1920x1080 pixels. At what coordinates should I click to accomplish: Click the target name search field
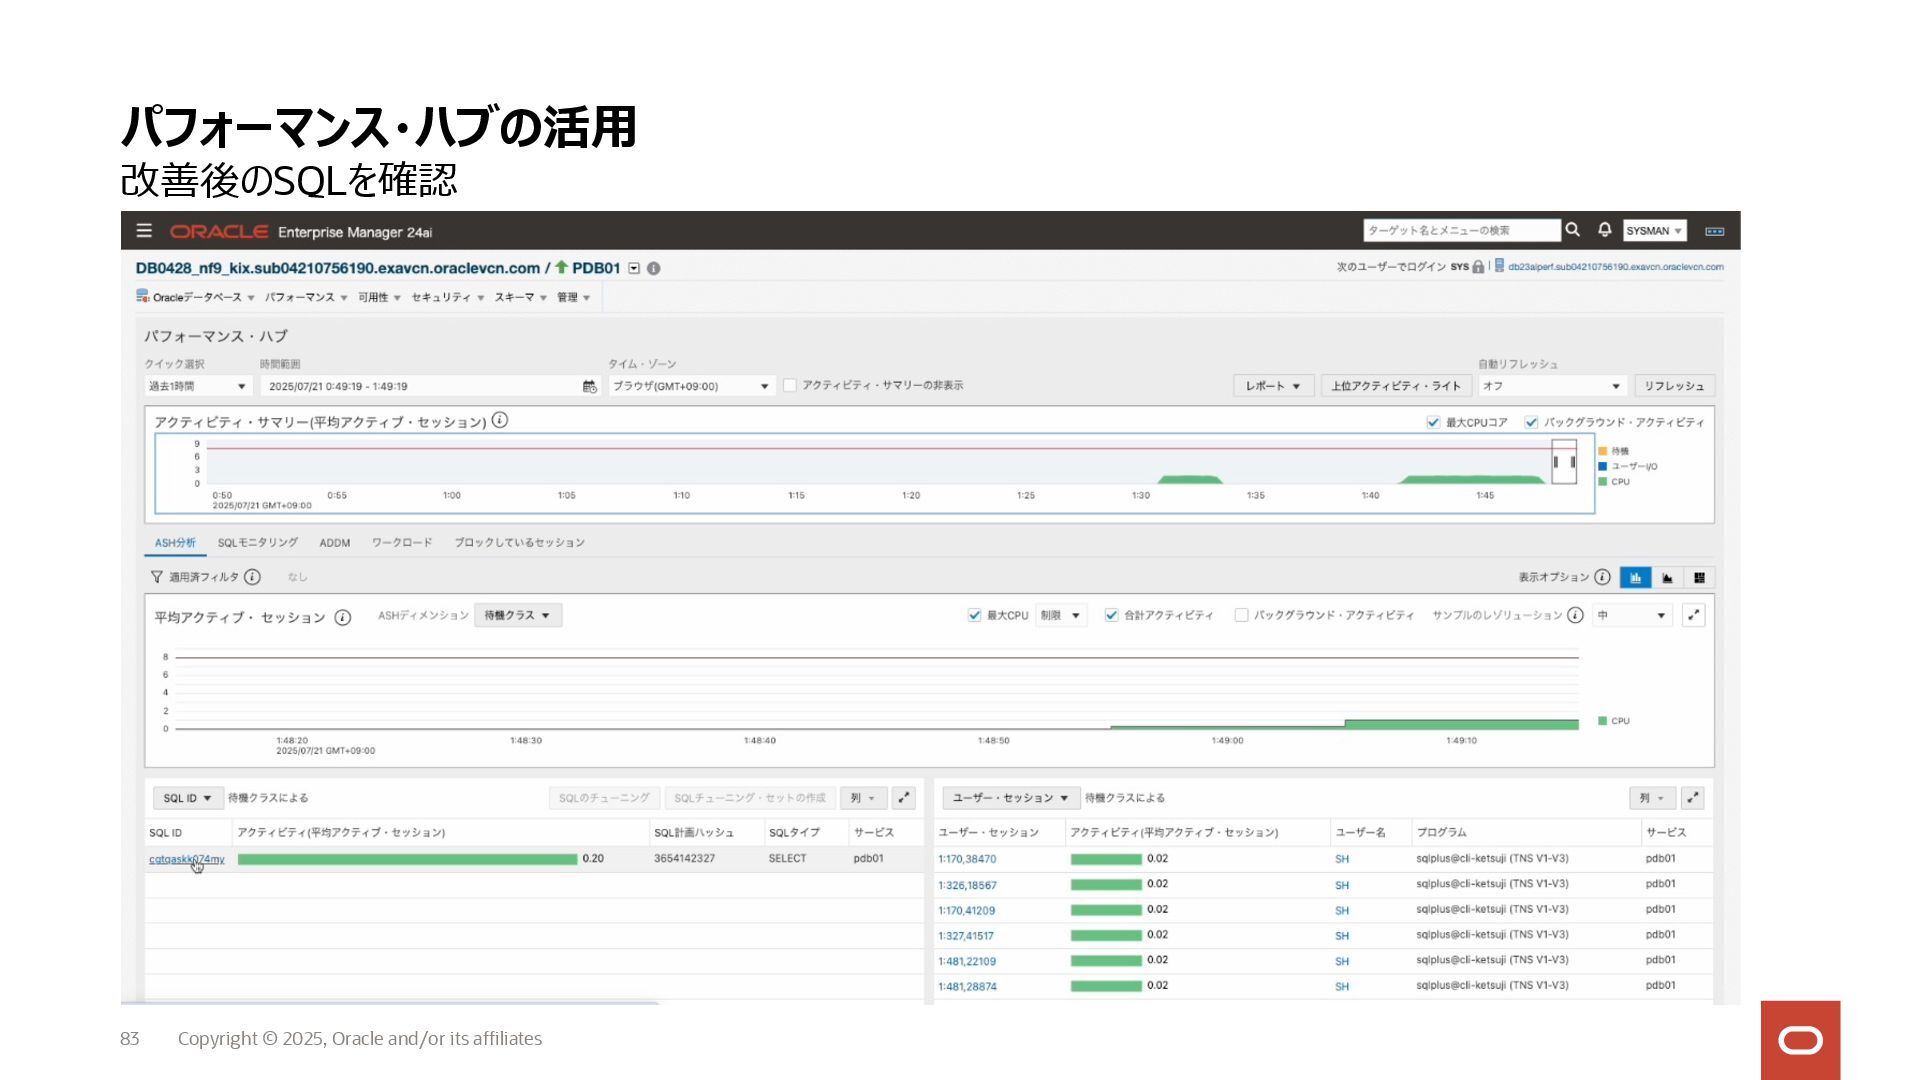point(1462,231)
